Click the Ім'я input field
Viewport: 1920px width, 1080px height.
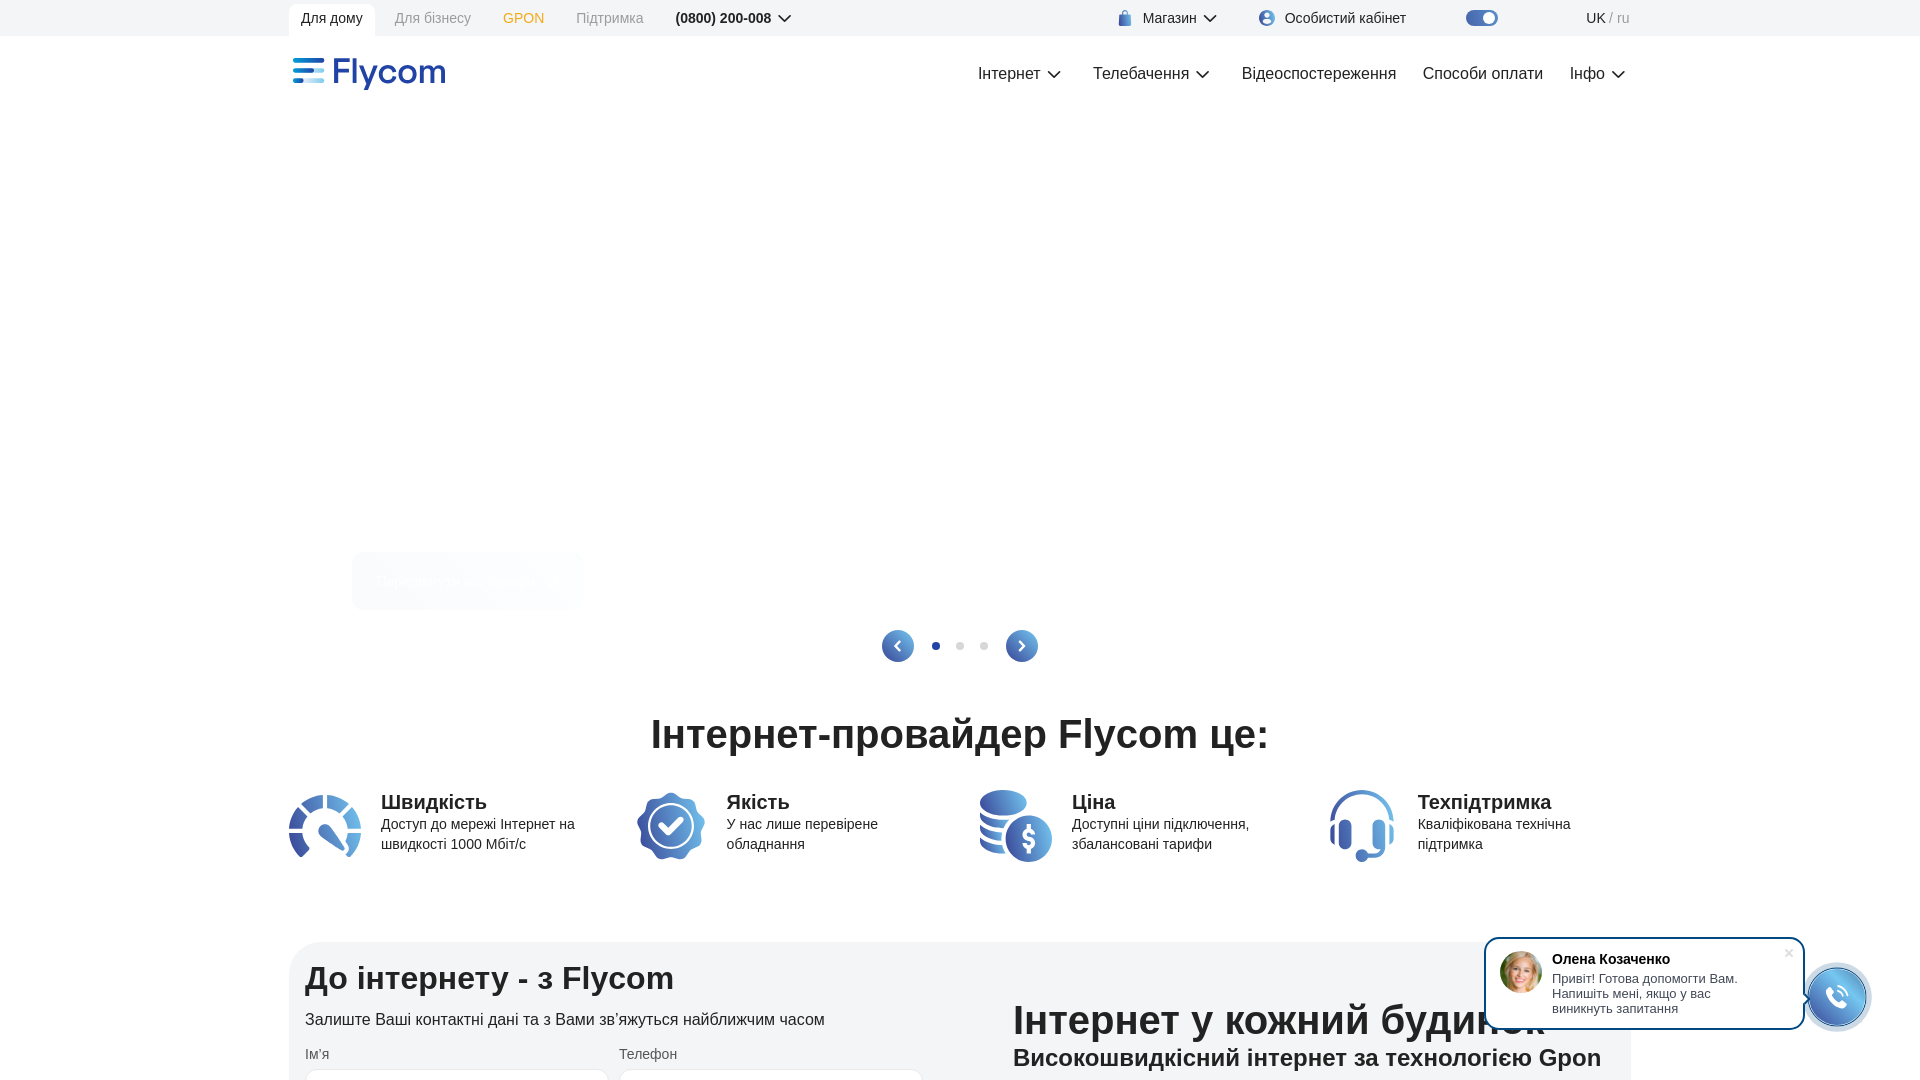457,1075
